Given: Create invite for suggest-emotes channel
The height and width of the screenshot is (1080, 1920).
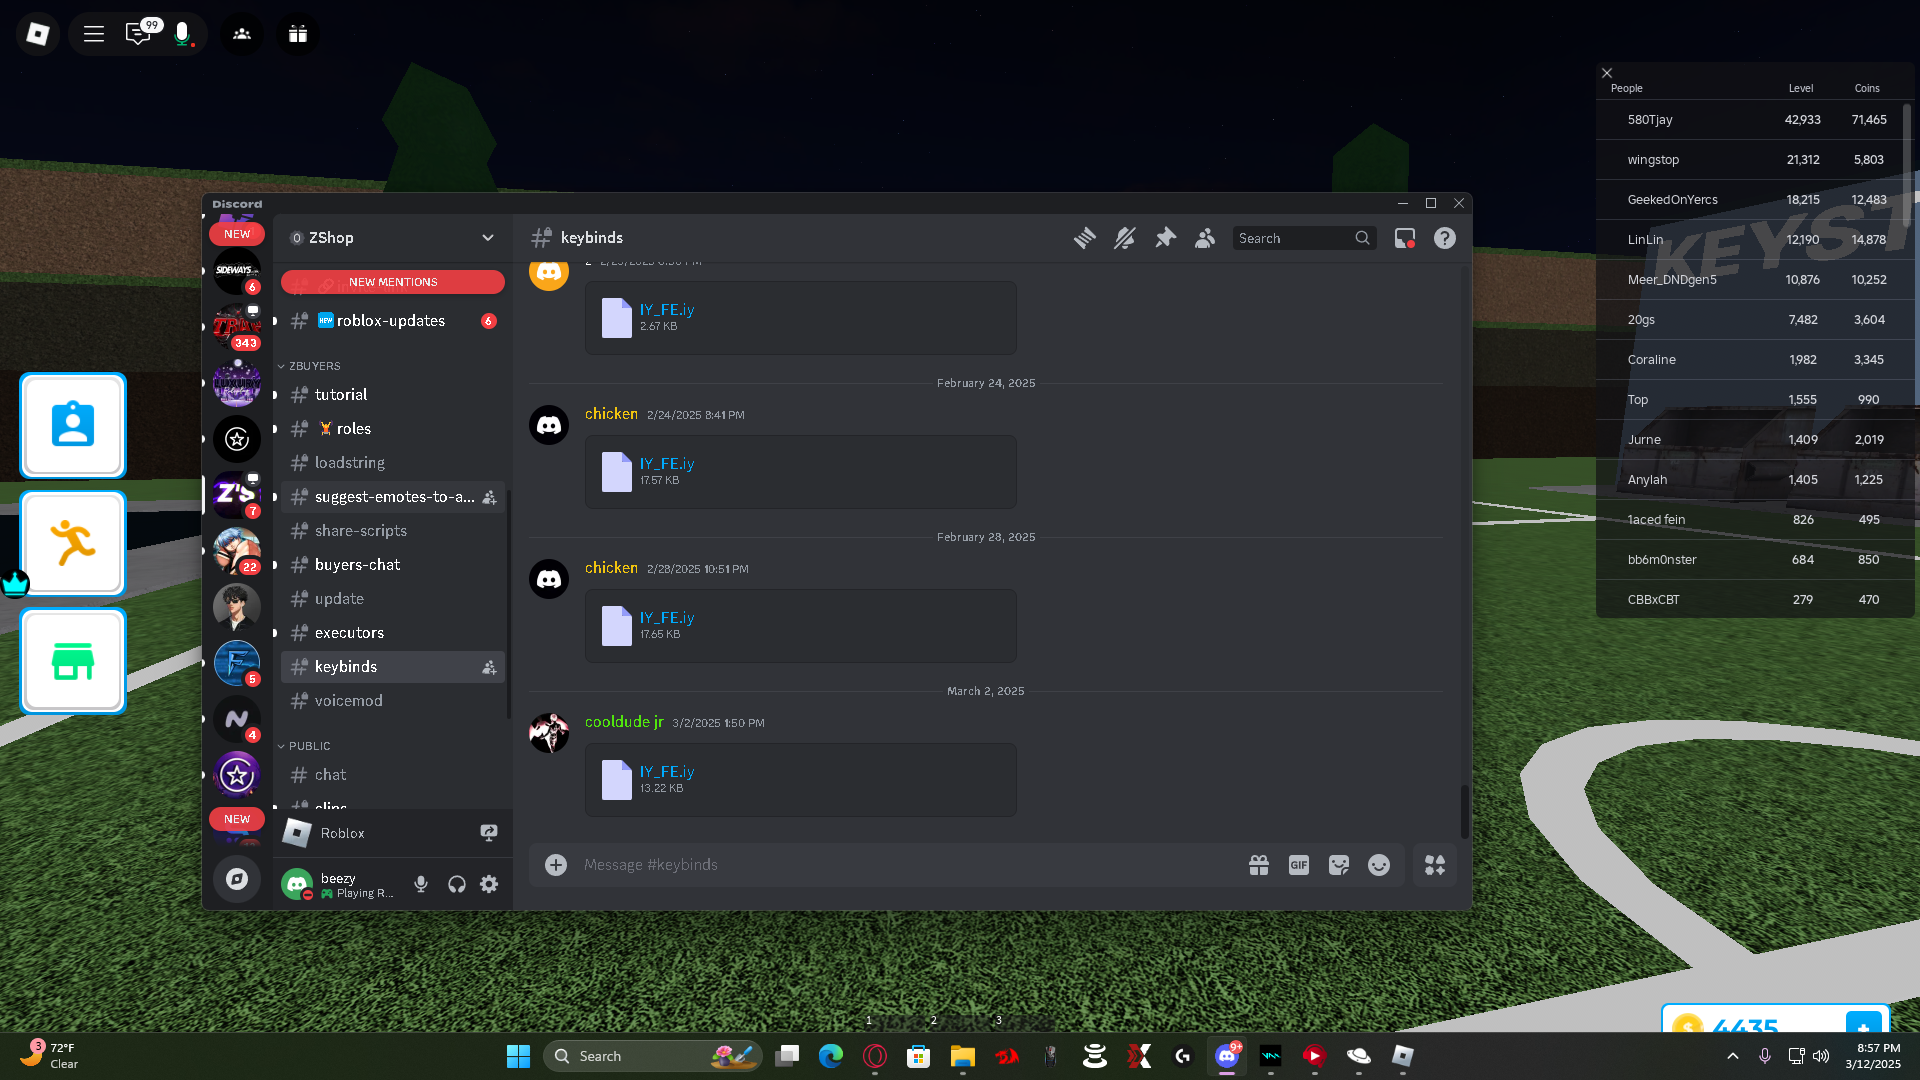Looking at the screenshot, I should coord(489,497).
